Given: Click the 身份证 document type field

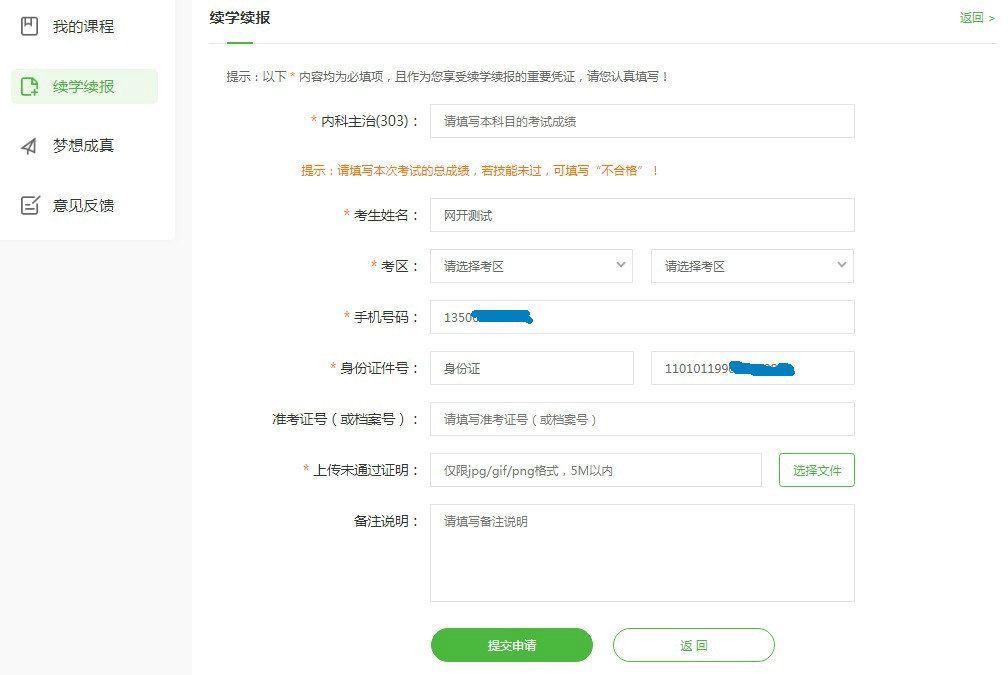Looking at the screenshot, I should tap(531, 368).
